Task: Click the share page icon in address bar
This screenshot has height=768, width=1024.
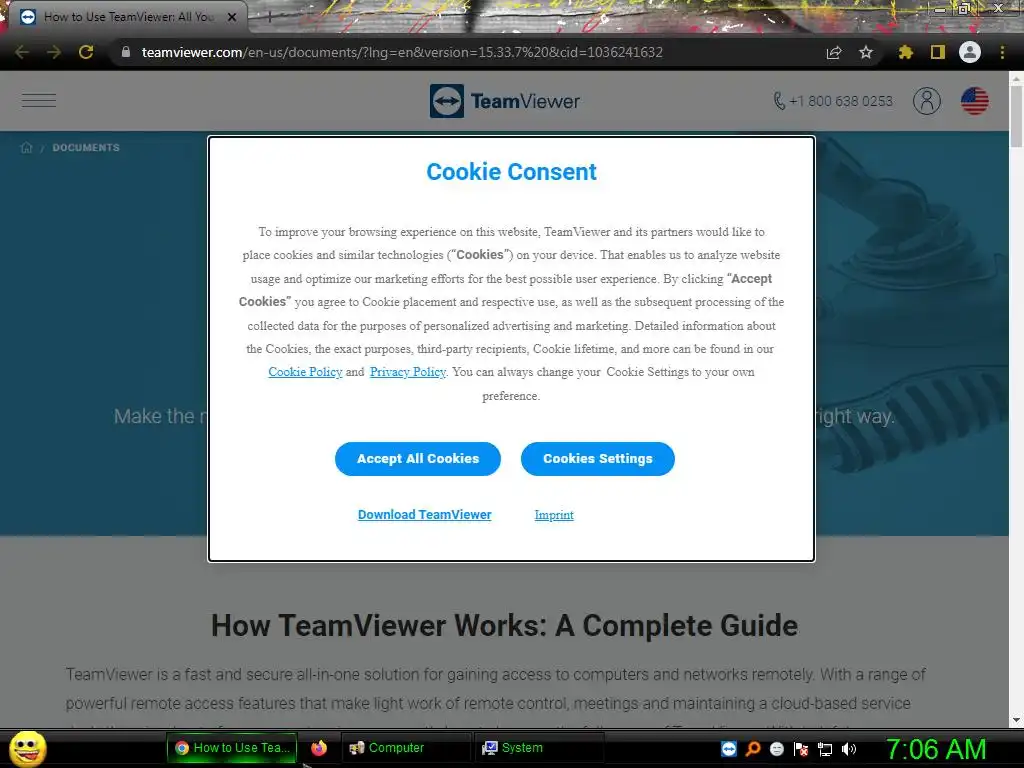Action: tap(834, 52)
